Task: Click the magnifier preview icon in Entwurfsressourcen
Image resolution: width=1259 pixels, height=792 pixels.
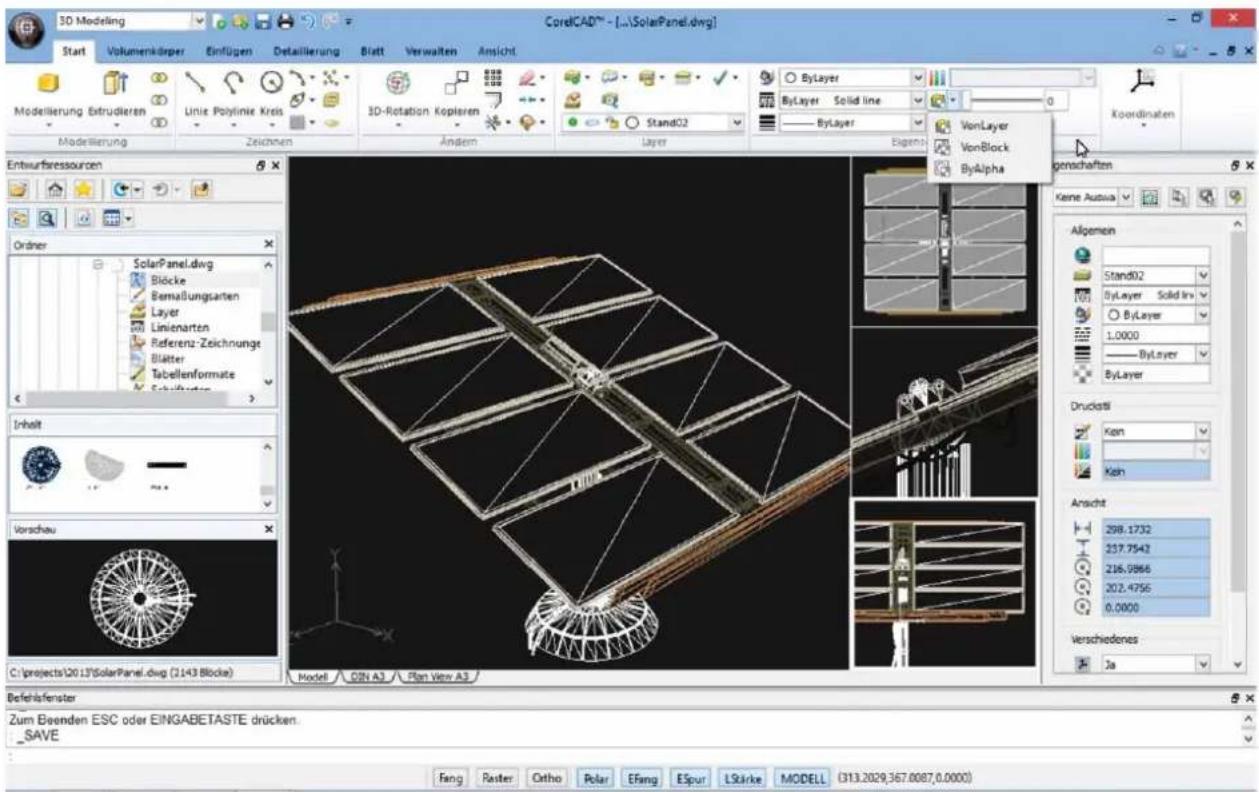Action: pyautogui.click(x=47, y=216)
